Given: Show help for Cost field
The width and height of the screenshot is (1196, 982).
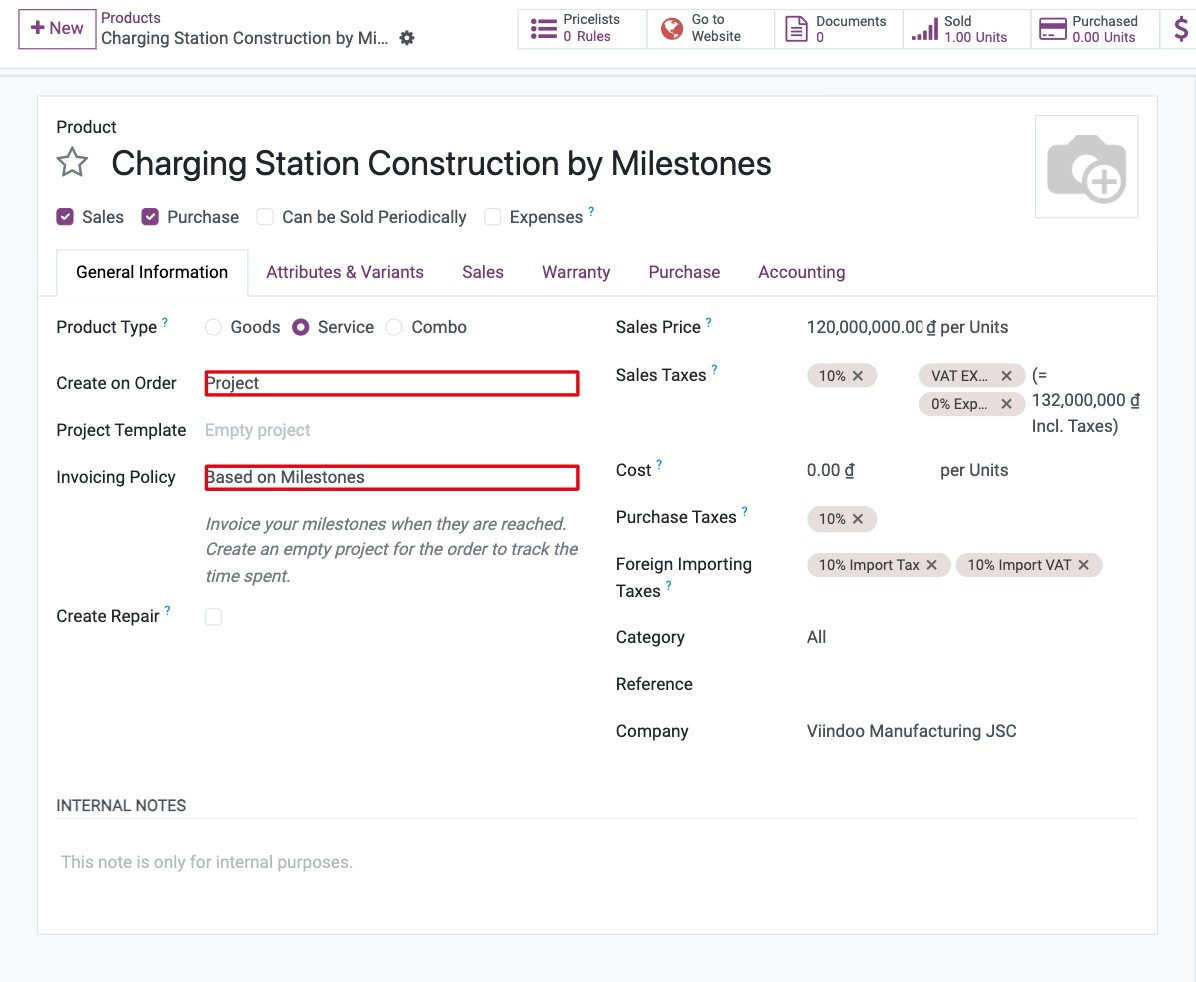Looking at the screenshot, I should click(x=659, y=464).
